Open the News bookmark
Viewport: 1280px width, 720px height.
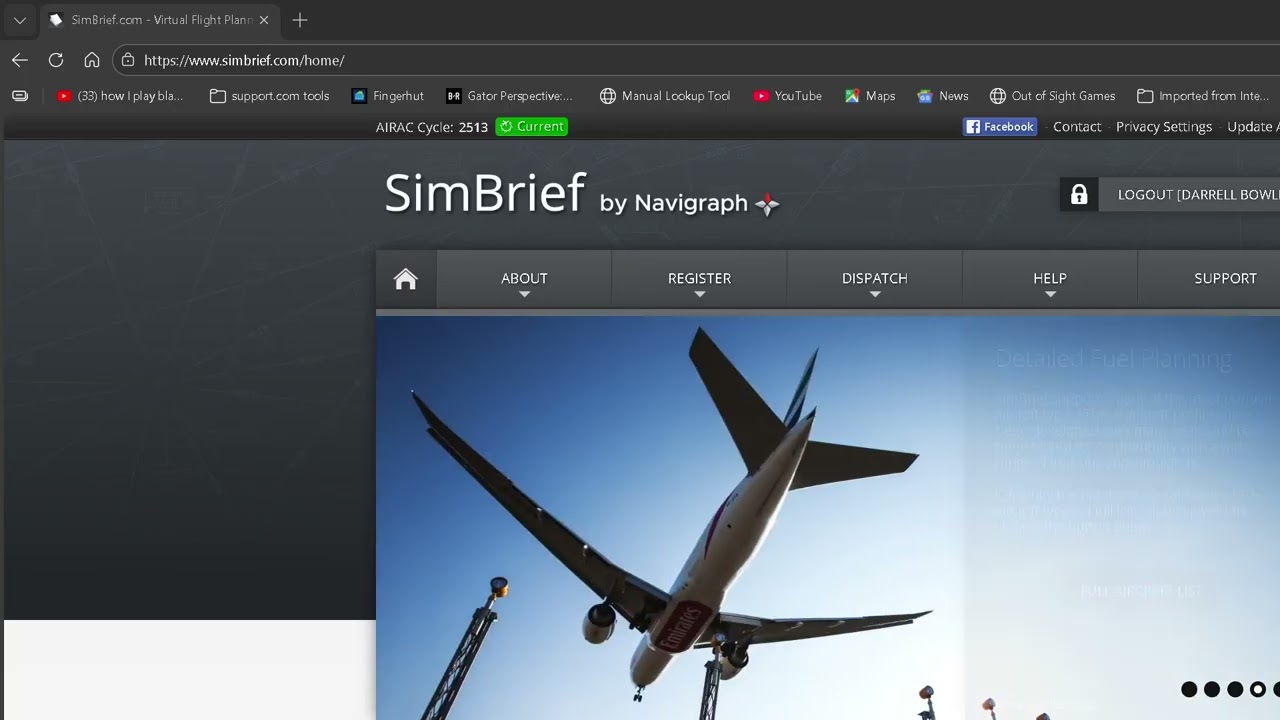[x=943, y=96]
